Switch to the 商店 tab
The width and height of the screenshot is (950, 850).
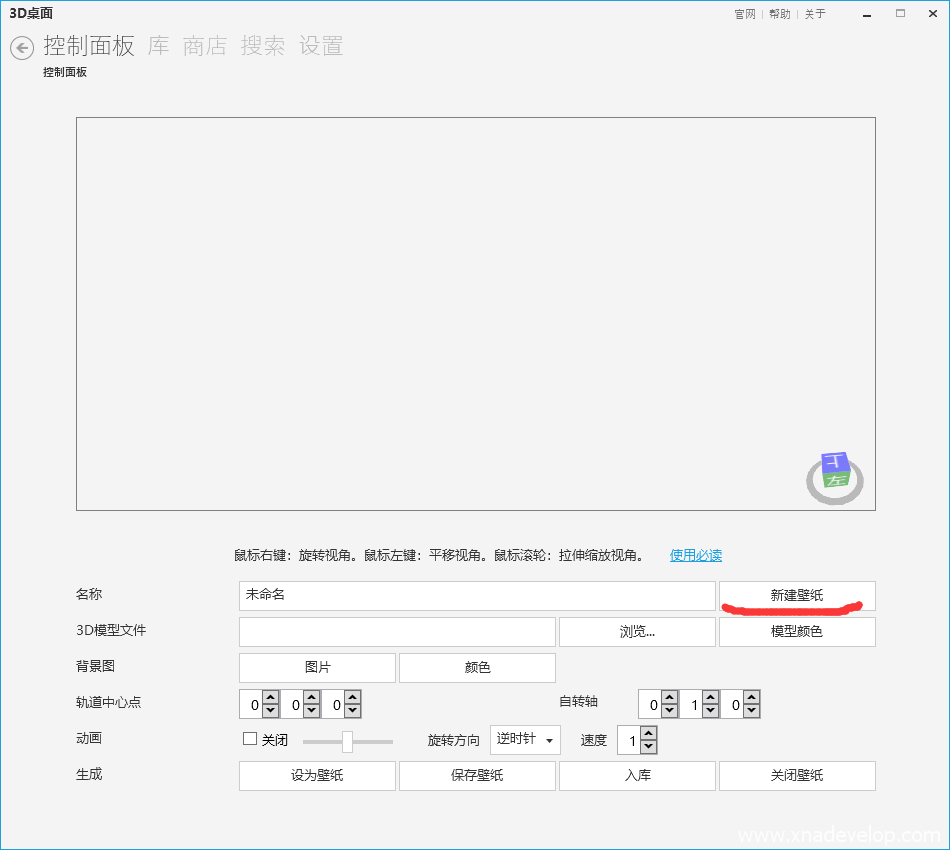205,46
